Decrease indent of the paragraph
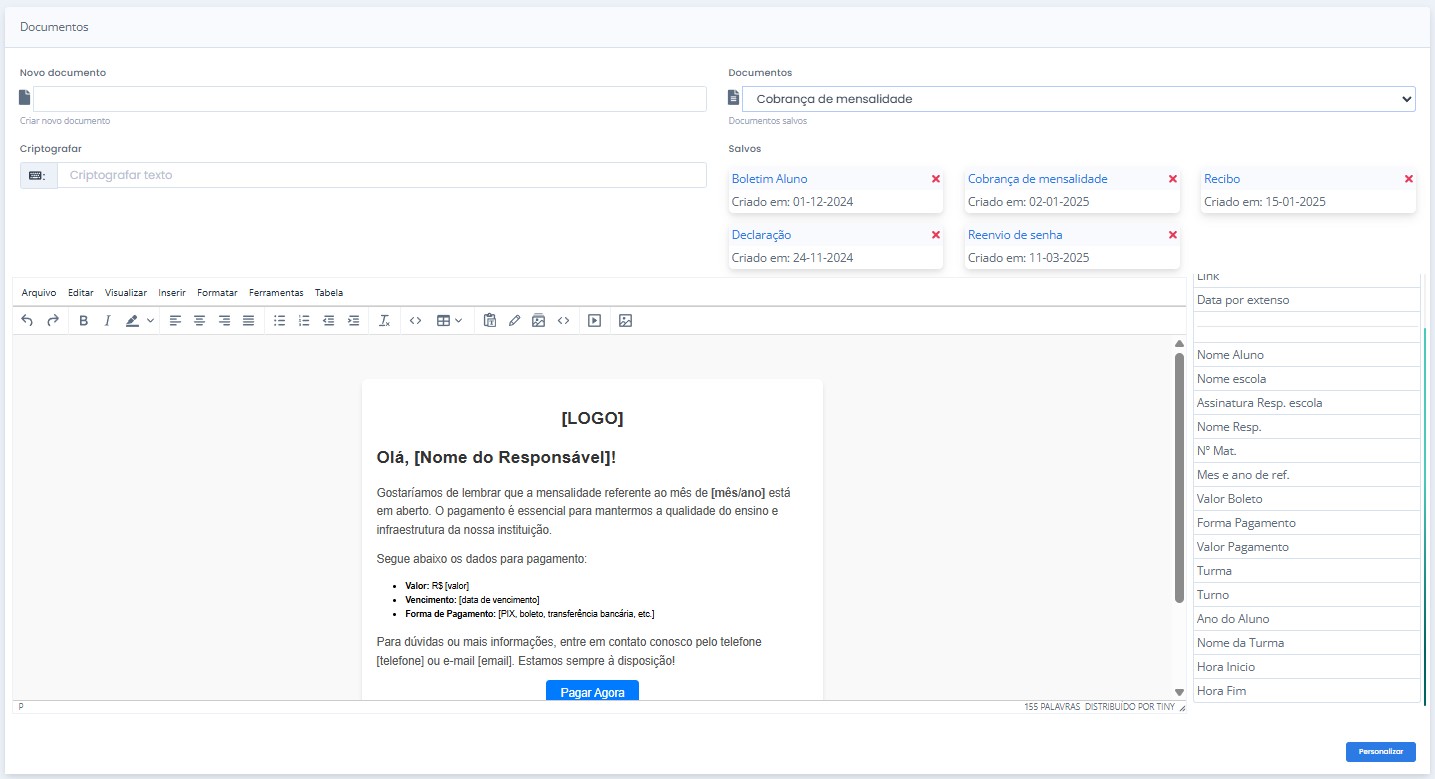This screenshot has height=779, width=1435. [328, 321]
